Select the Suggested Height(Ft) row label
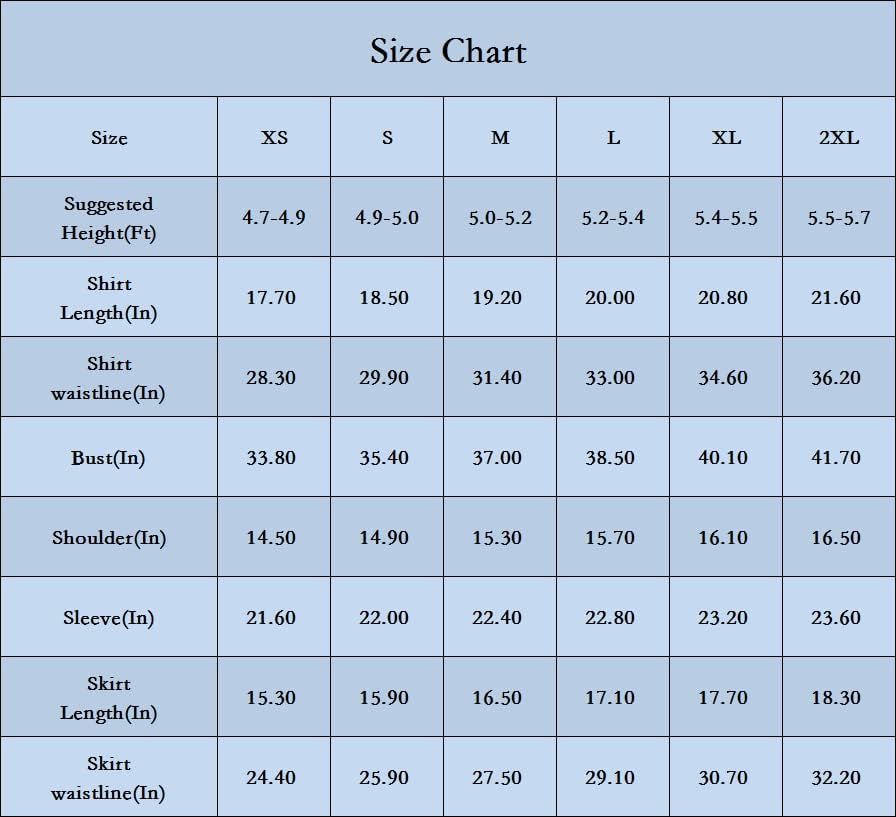The width and height of the screenshot is (896, 817). 109,218
